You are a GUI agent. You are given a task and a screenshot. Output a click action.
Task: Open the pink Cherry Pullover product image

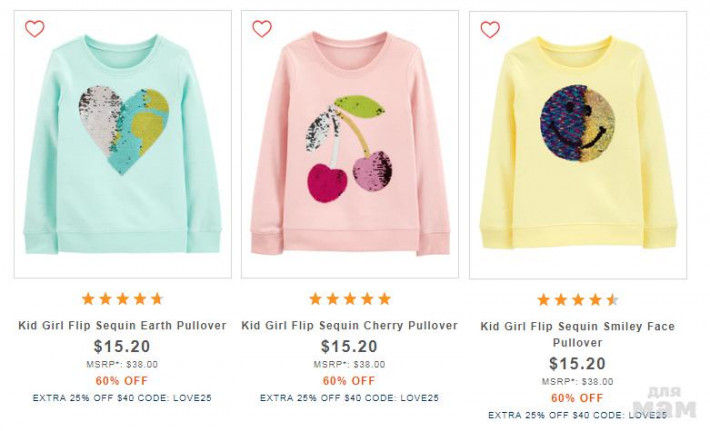[350, 145]
